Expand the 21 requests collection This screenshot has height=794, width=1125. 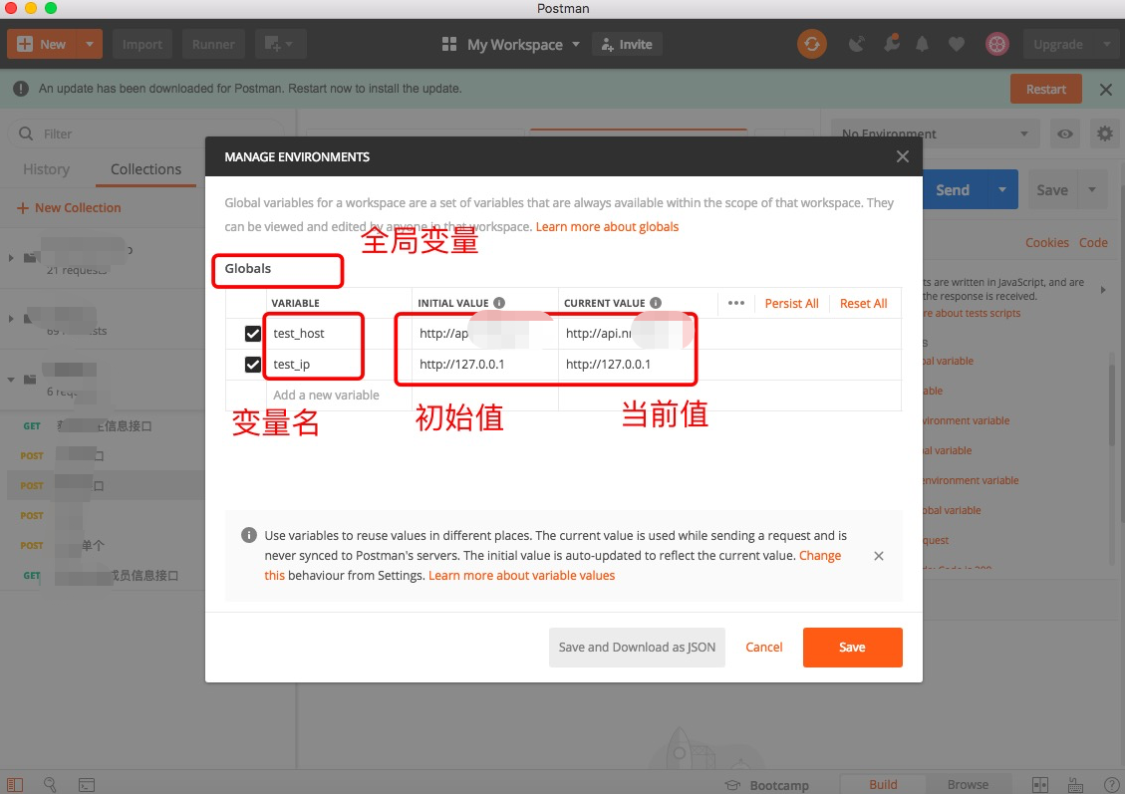pyautogui.click(x=11, y=257)
